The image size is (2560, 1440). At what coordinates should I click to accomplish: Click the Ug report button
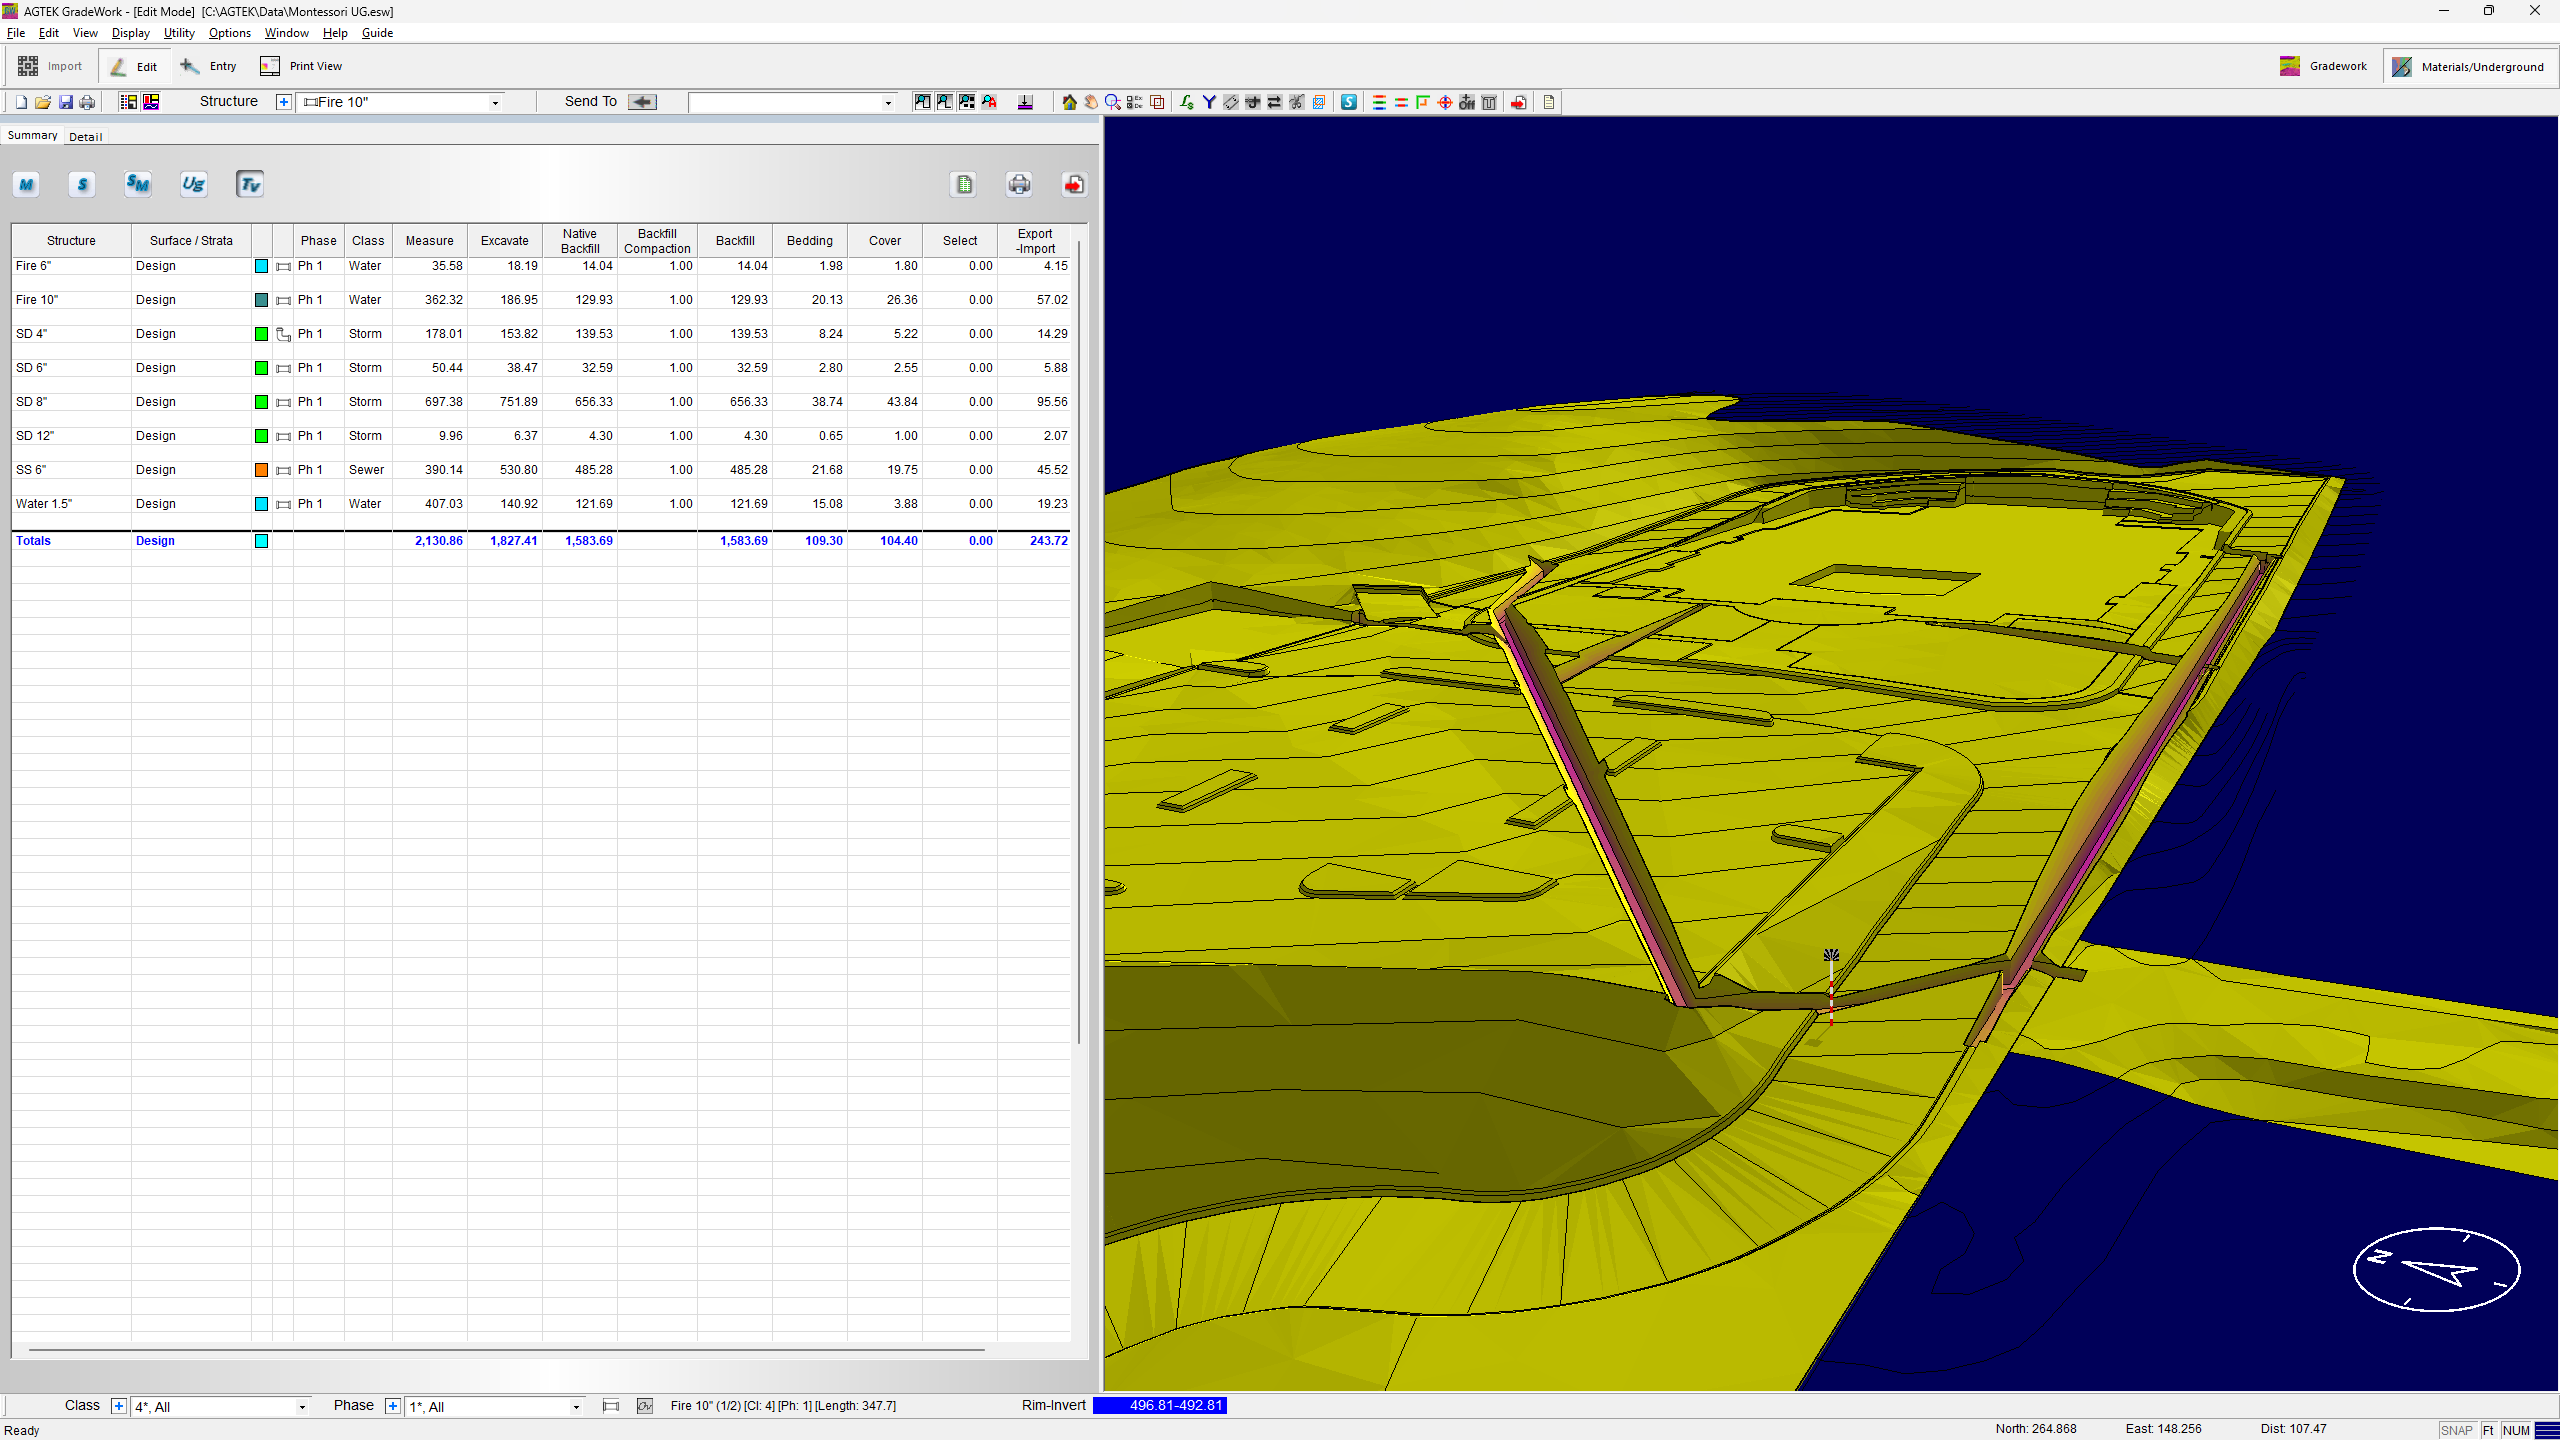pos(193,184)
